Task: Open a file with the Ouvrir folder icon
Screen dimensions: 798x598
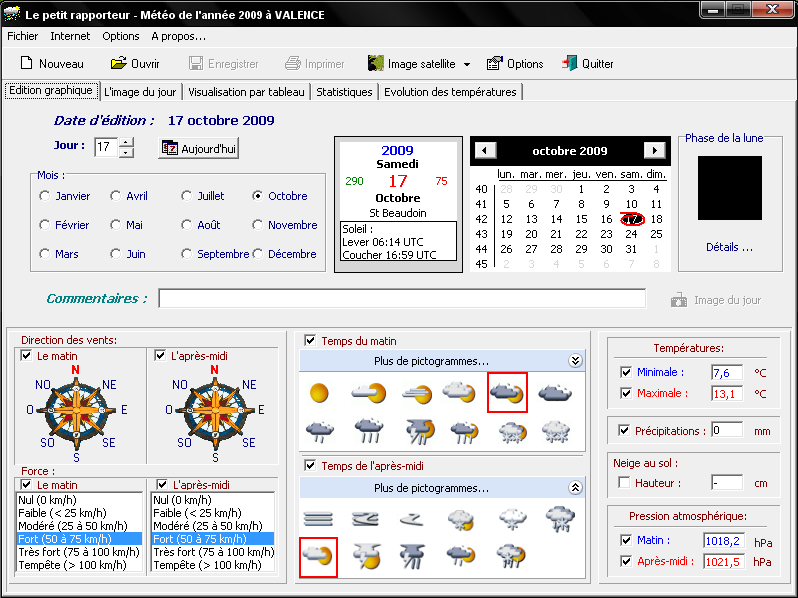Action: 117,64
